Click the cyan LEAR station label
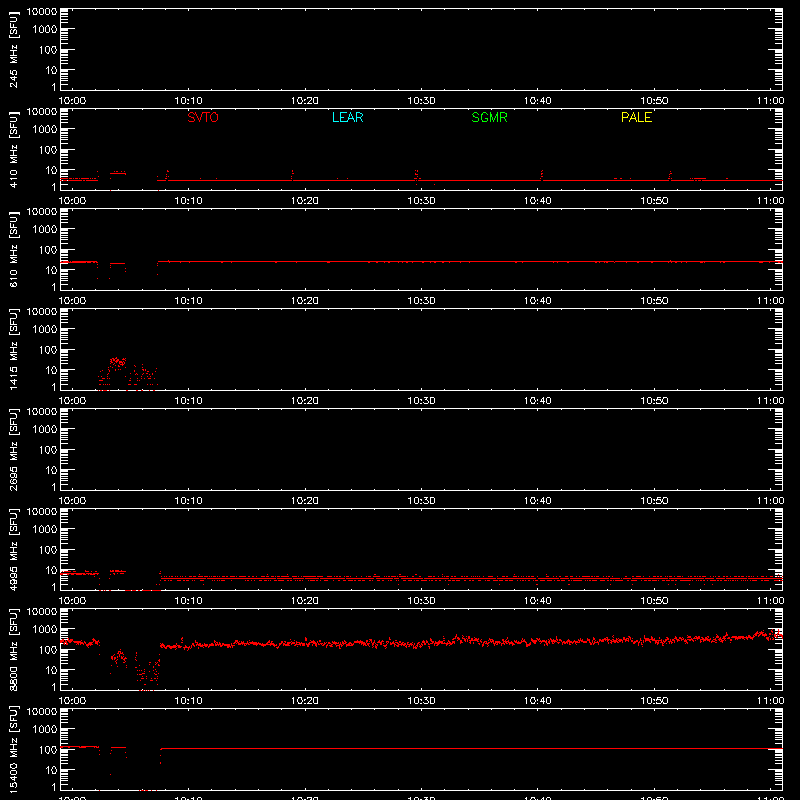800x800 pixels. [x=347, y=117]
